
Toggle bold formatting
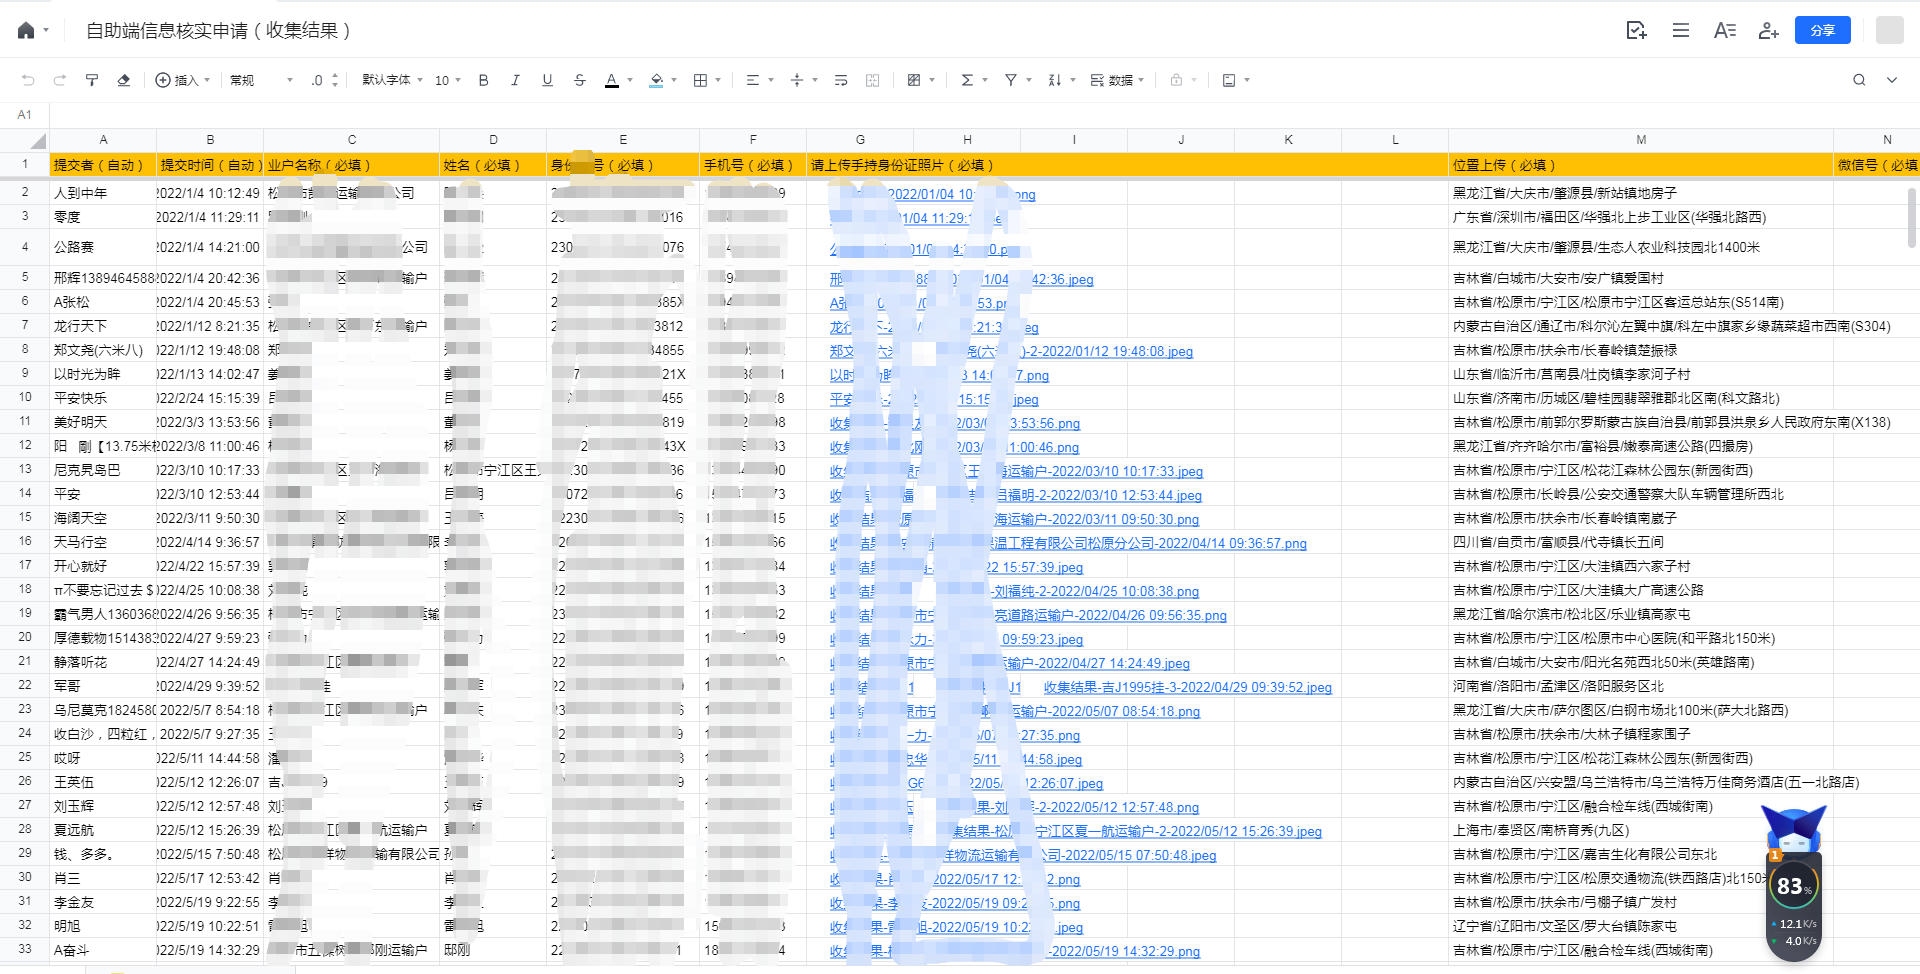tap(484, 80)
